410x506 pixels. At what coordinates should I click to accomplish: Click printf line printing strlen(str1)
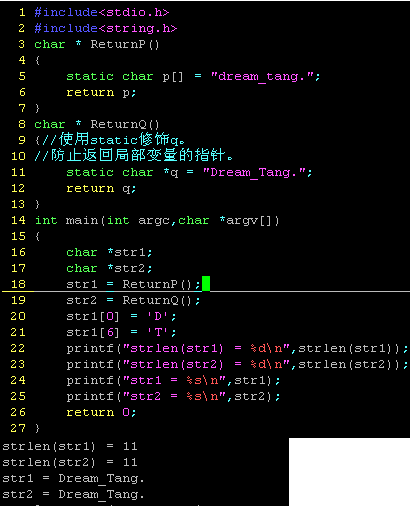(x=237, y=348)
